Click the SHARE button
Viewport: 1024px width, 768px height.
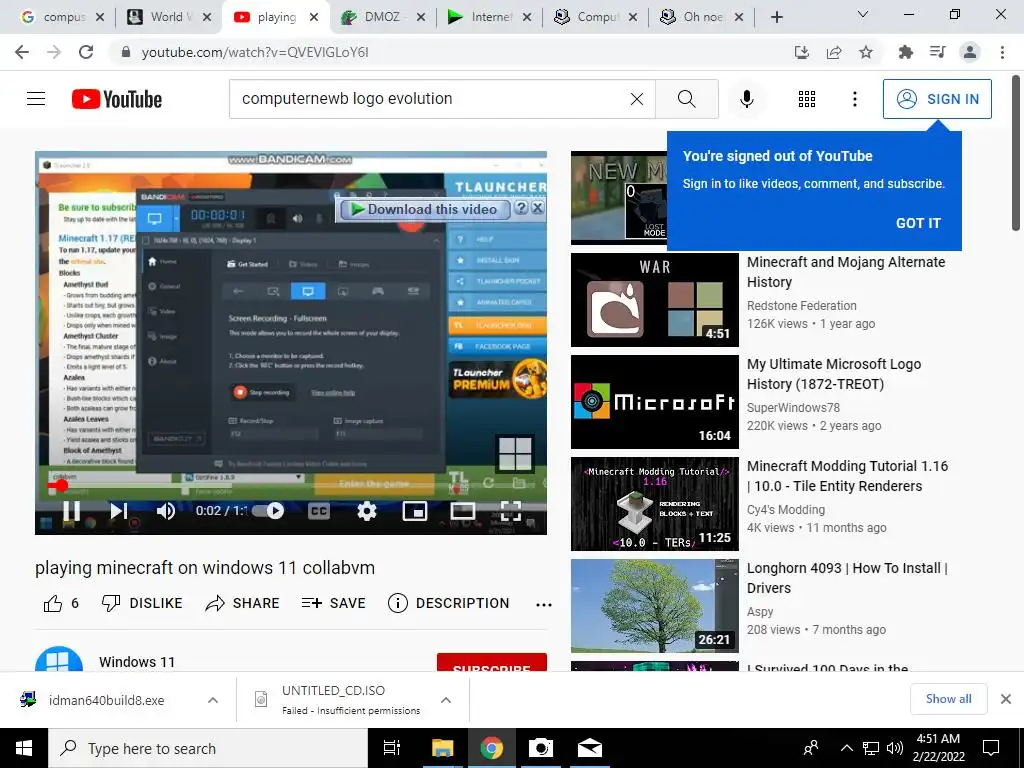(242, 603)
